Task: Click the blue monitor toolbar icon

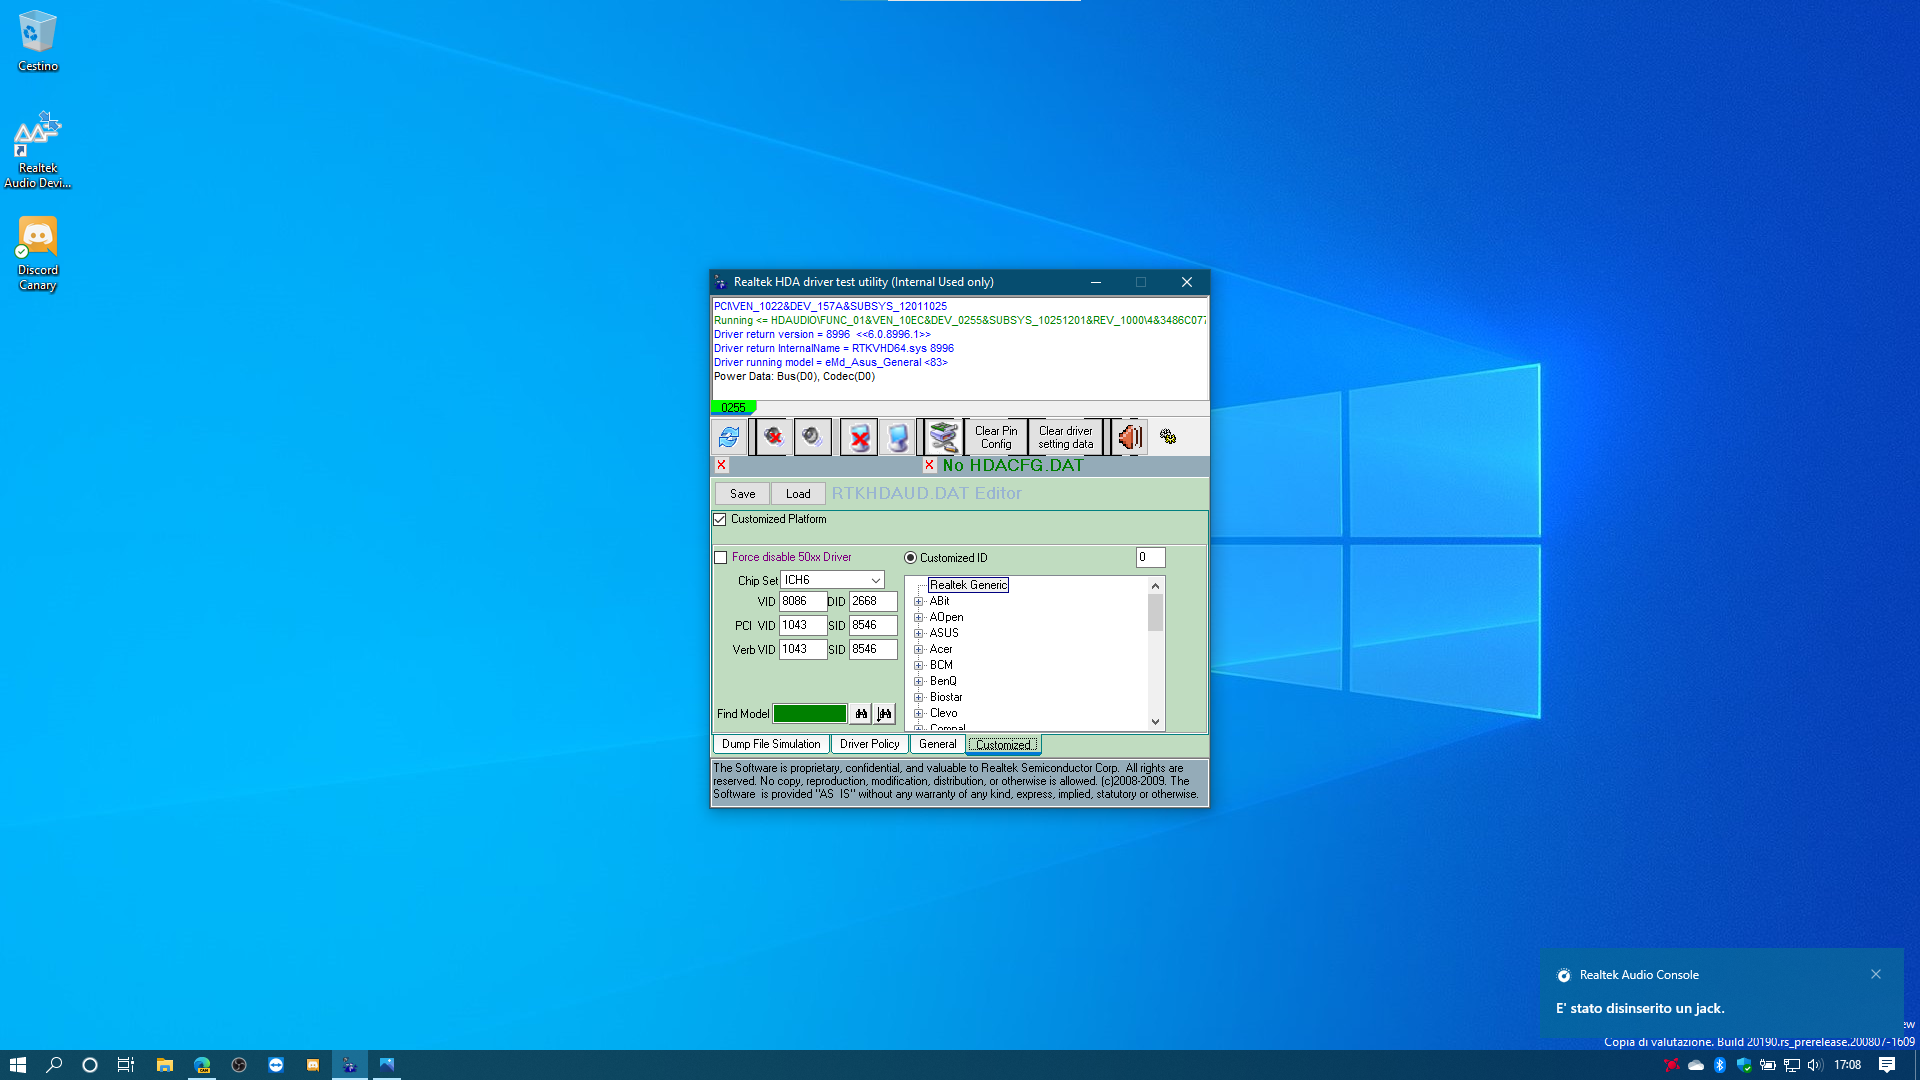Action: pyautogui.click(x=898, y=437)
